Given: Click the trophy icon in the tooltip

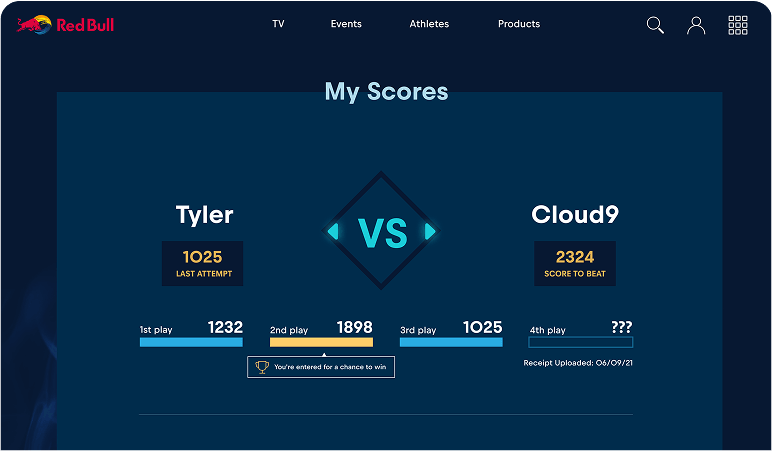Looking at the screenshot, I should click(262, 367).
